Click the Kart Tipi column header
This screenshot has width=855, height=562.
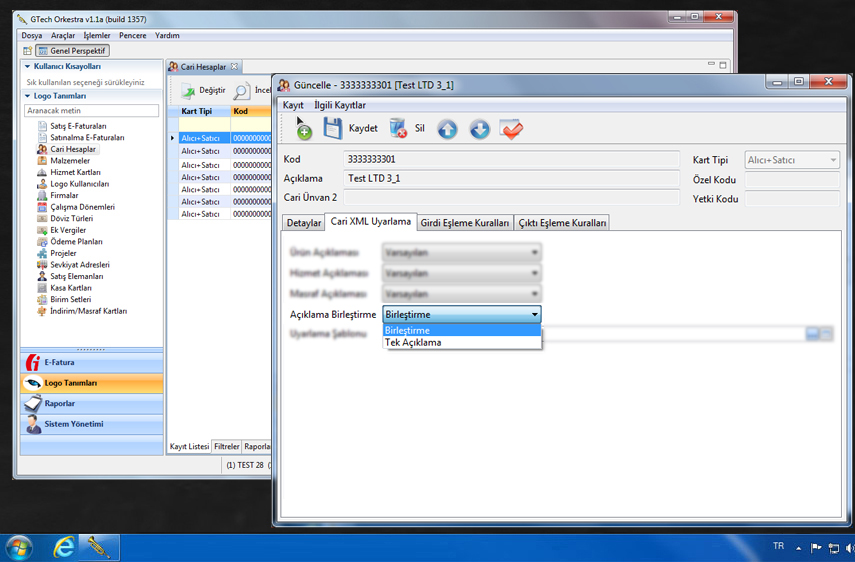tap(204, 111)
